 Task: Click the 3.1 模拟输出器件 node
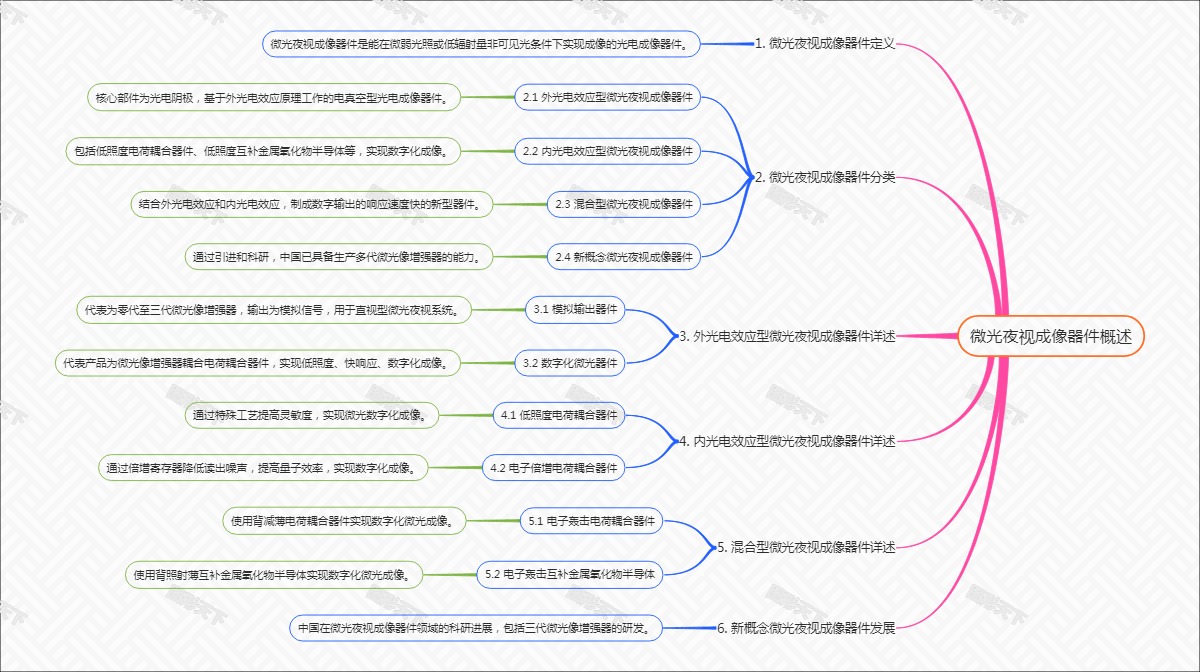click(x=575, y=310)
